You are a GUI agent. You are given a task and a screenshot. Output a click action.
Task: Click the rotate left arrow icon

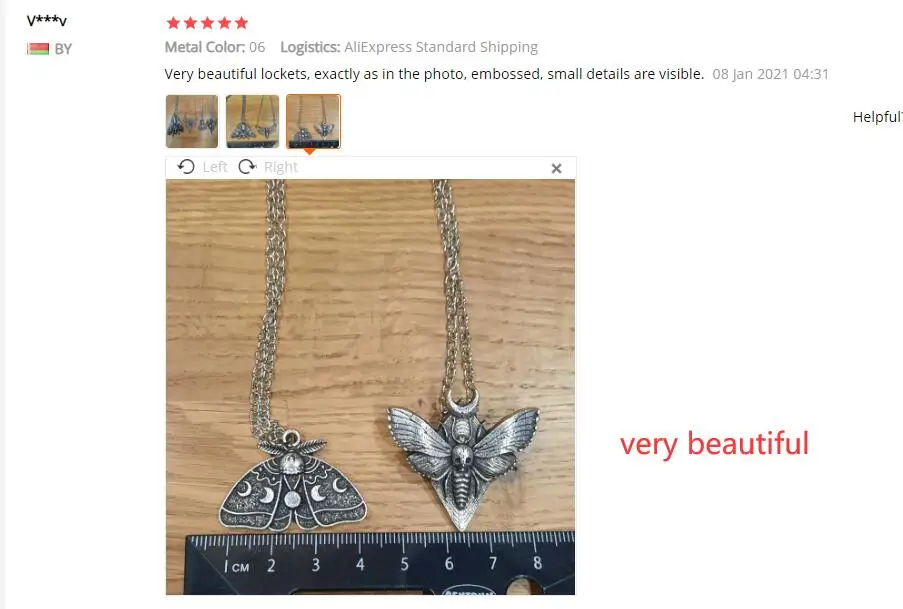(x=186, y=167)
